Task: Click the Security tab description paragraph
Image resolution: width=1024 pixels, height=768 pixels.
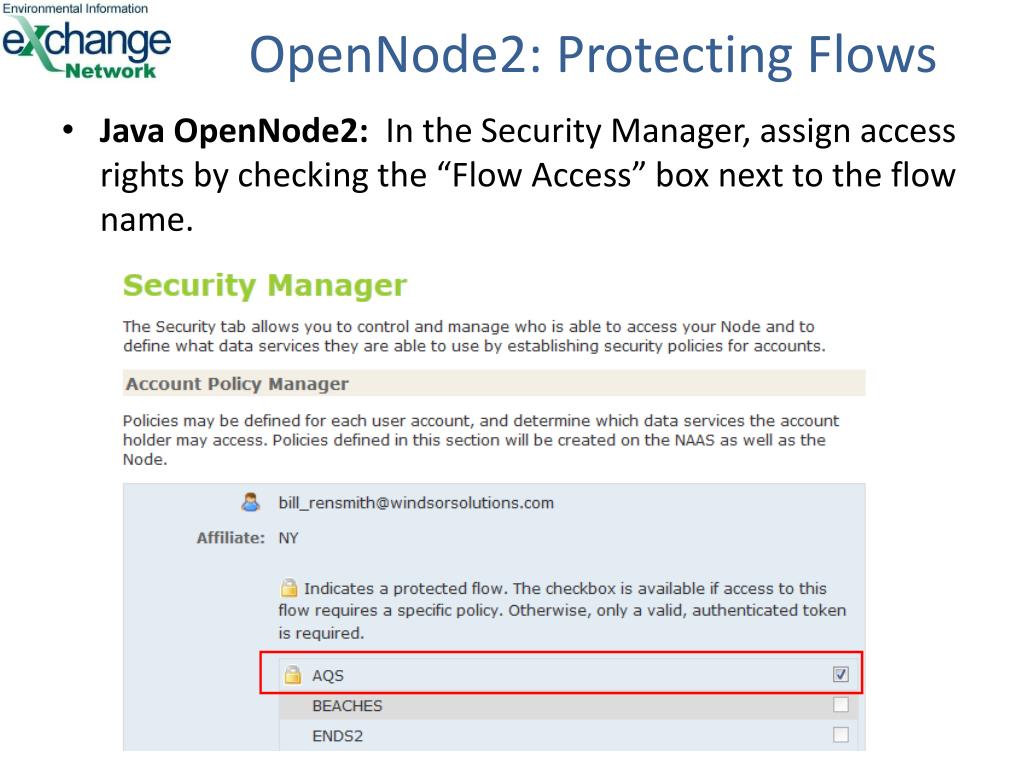Action: (474, 336)
